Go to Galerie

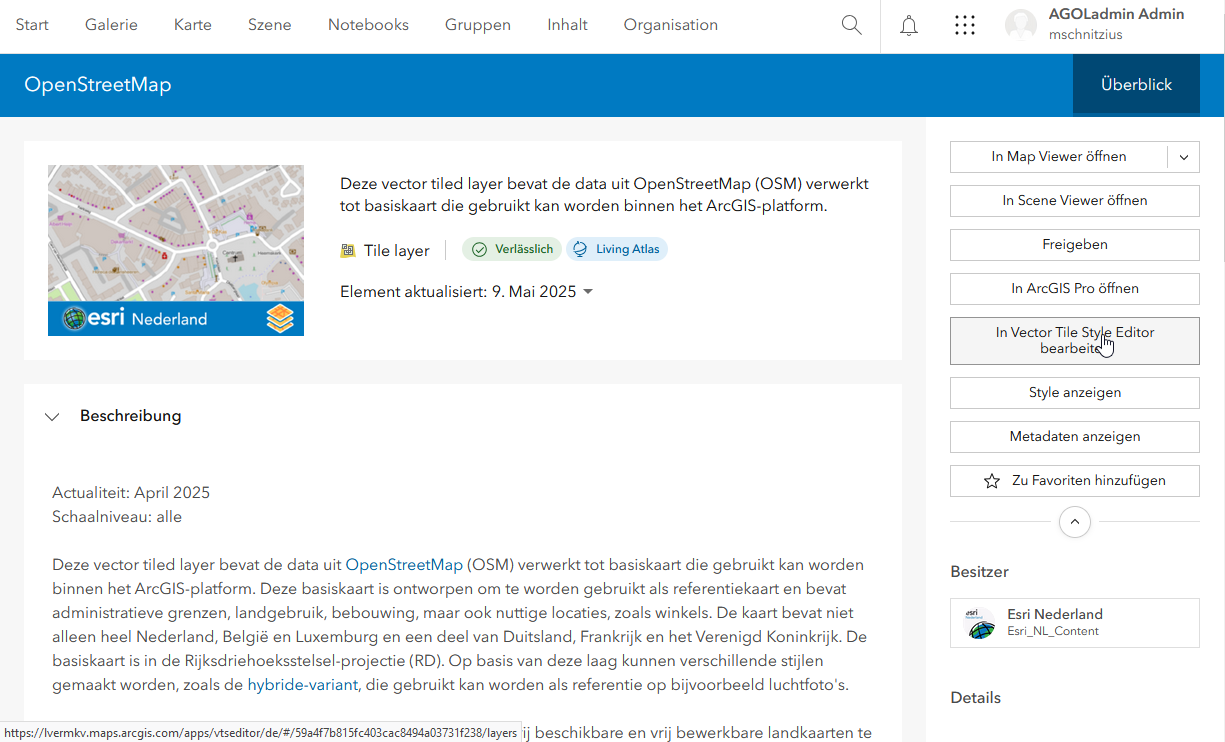(112, 25)
